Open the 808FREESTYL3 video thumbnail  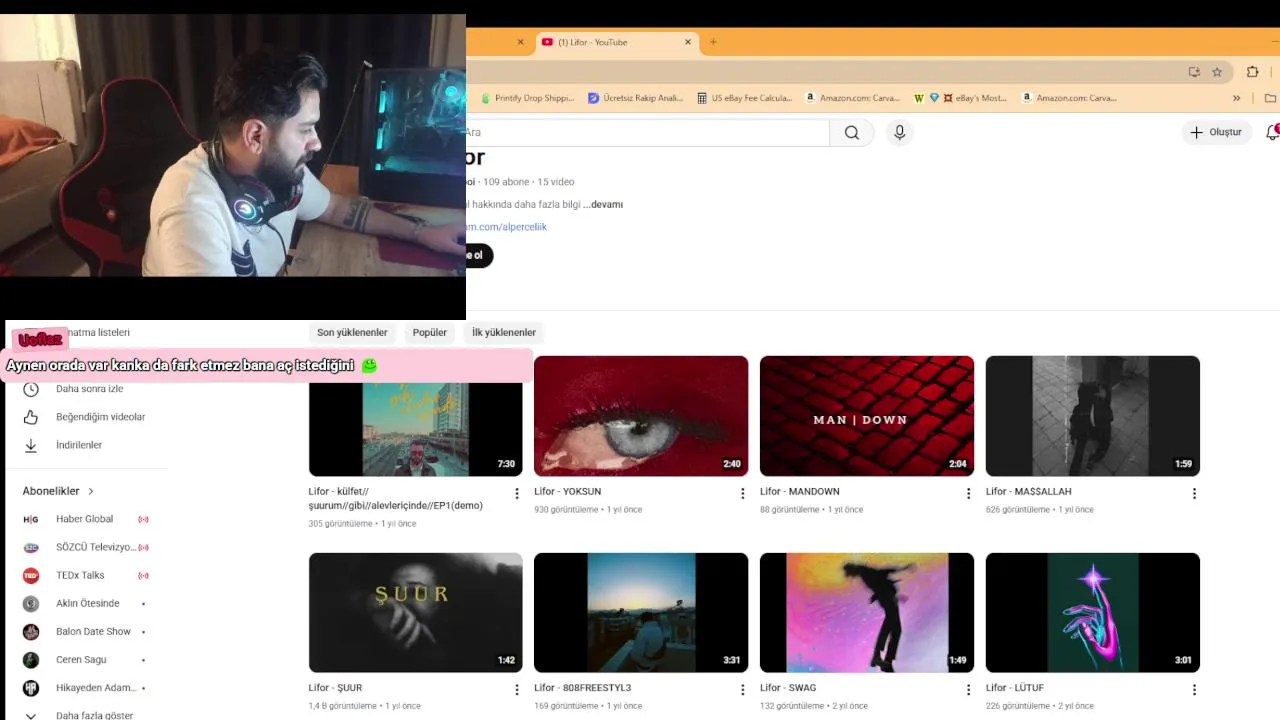point(641,613)
